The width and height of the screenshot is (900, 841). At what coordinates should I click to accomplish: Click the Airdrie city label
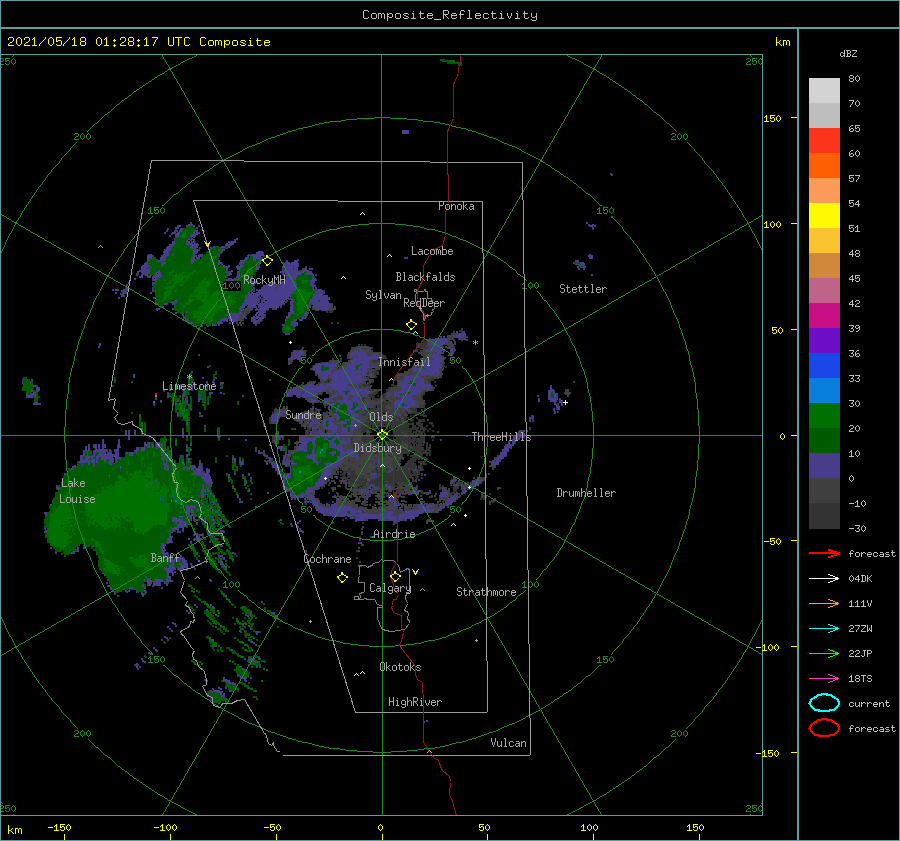point(394,534)
